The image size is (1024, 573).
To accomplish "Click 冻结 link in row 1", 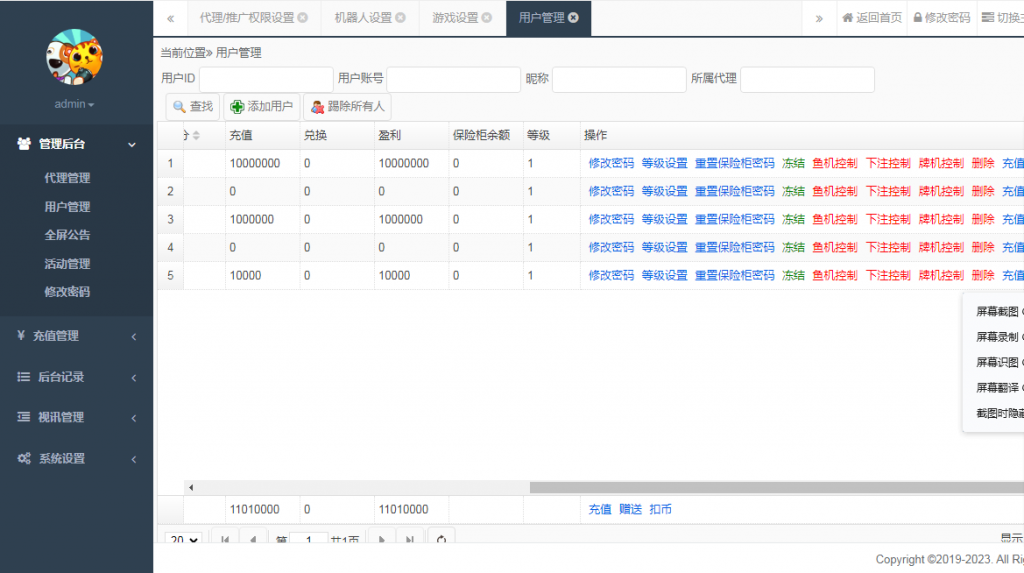I will pyautogui.click(x=793, y=164).
